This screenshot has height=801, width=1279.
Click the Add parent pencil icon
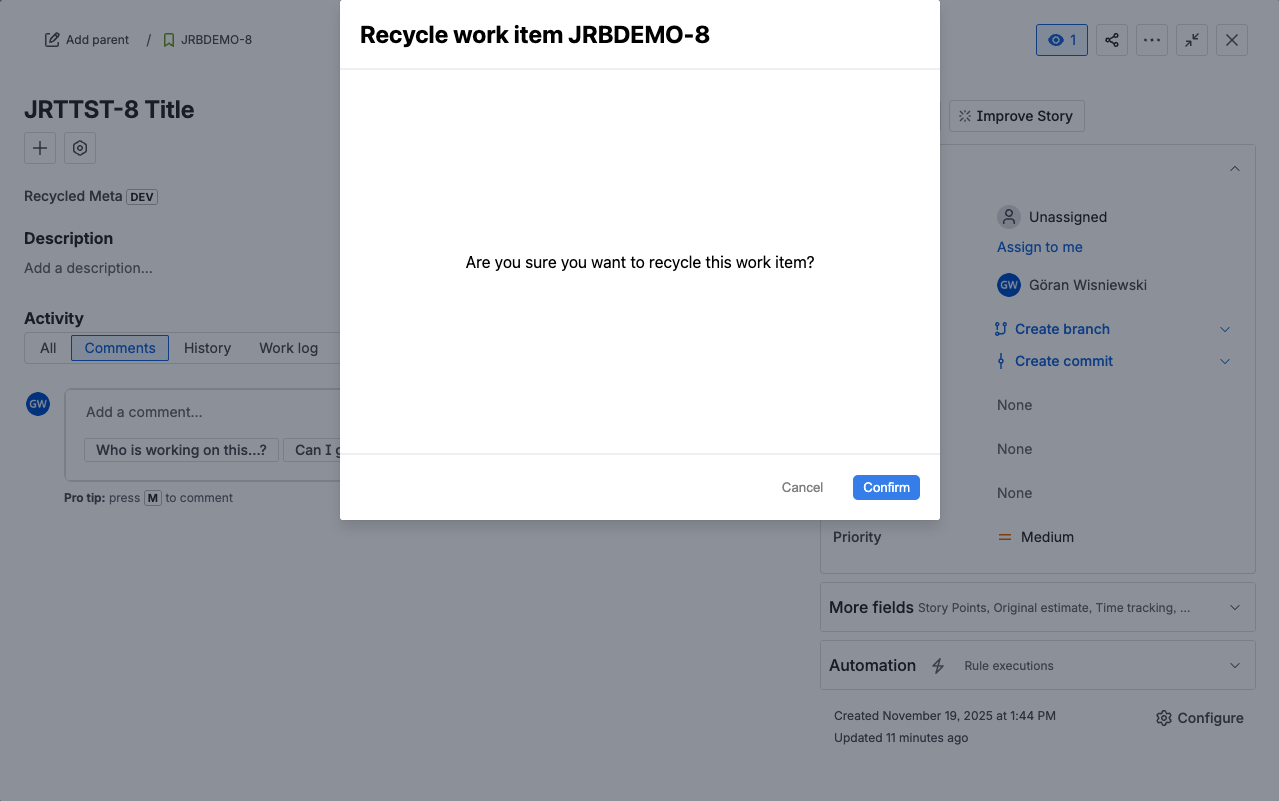point(52,40)
